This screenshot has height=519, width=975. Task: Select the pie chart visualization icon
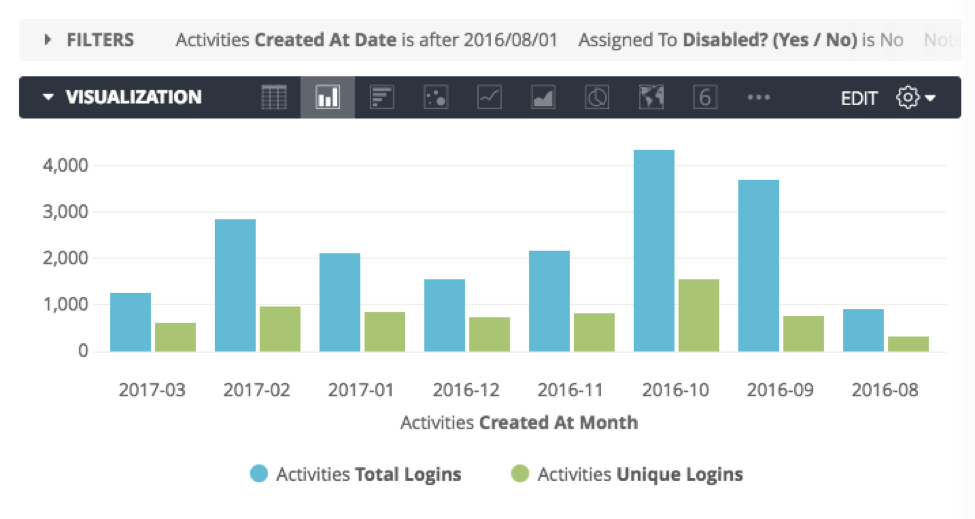[597, 98]
